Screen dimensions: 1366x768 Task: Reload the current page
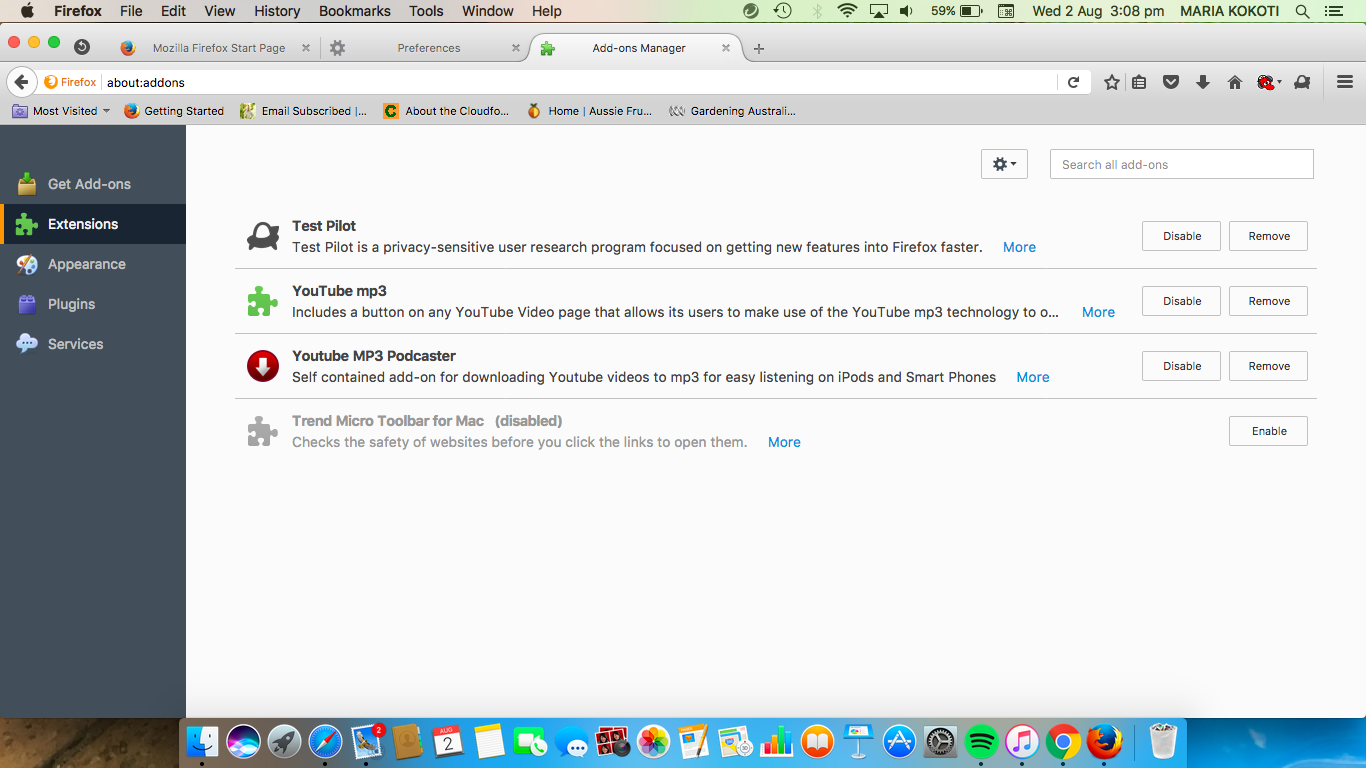pyautogui.click(x=1073, y=82)
